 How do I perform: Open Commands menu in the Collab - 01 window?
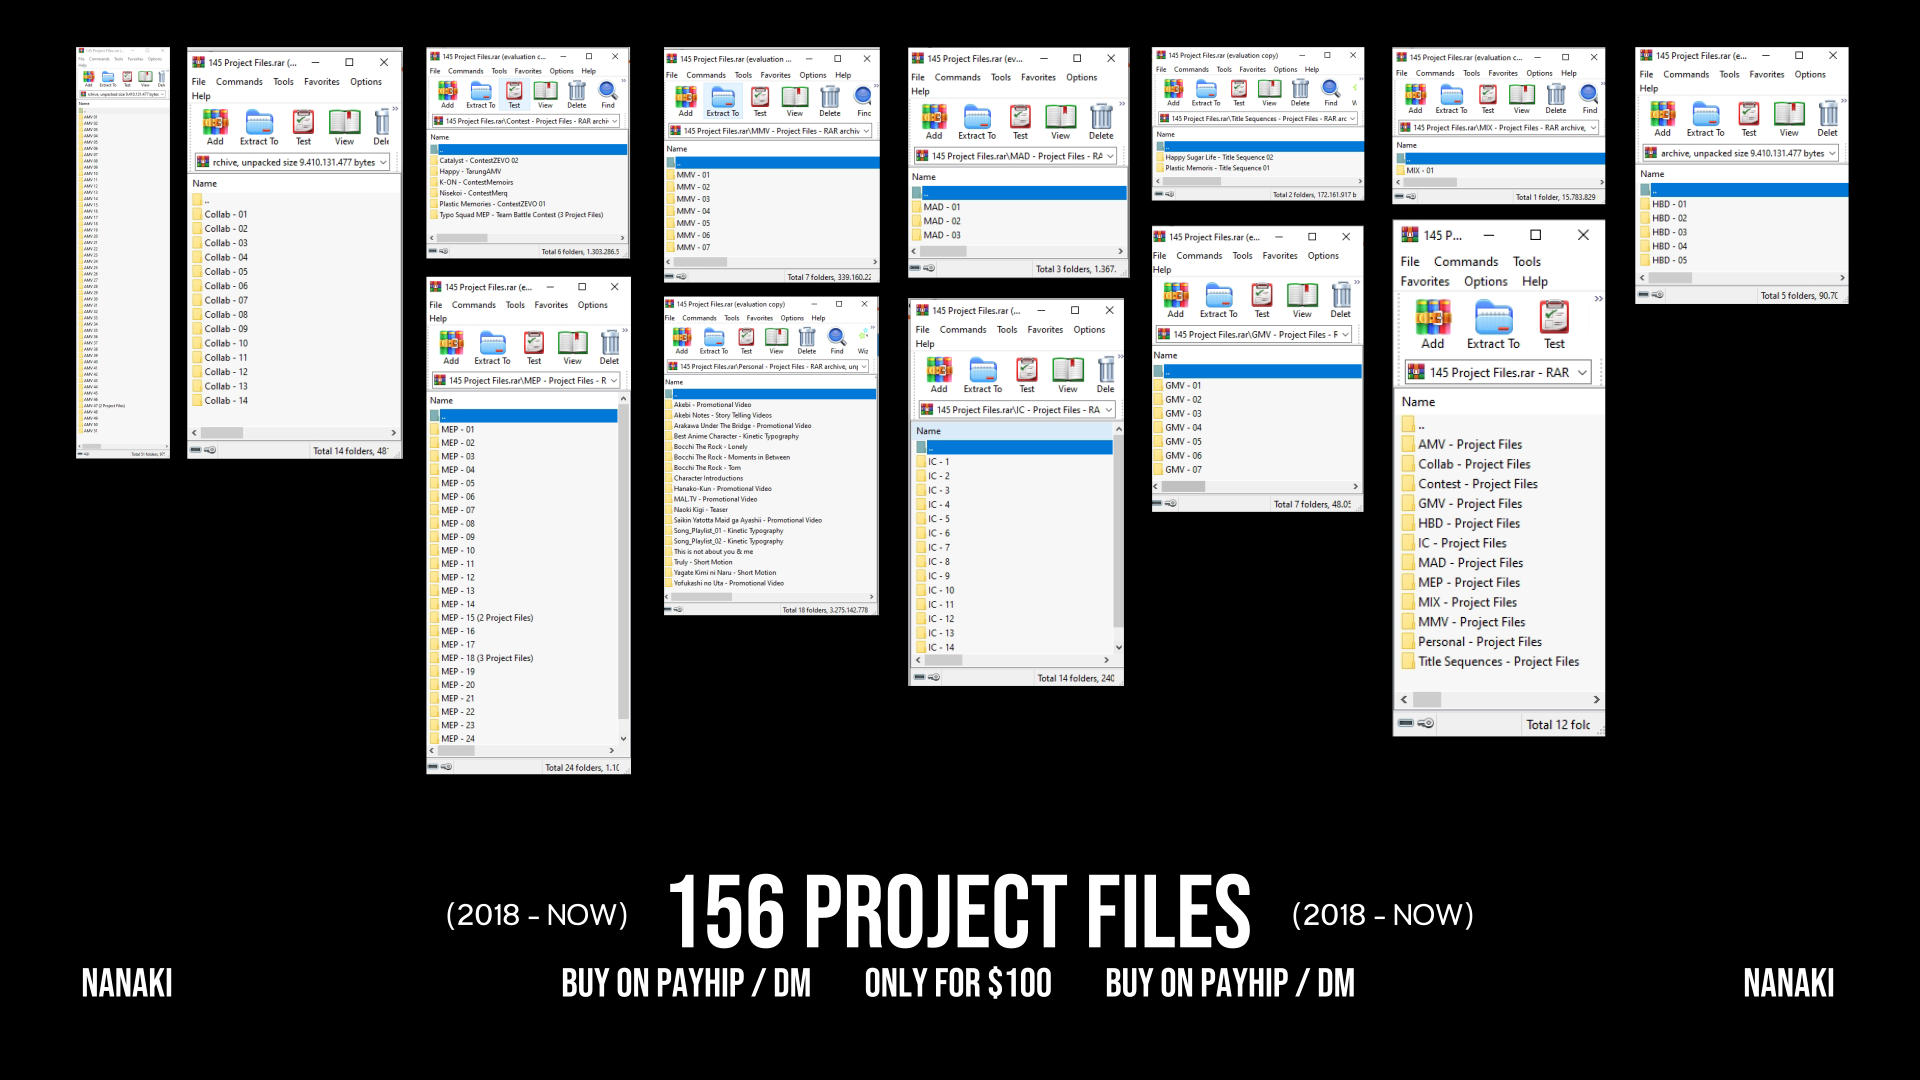click(239, 82)
